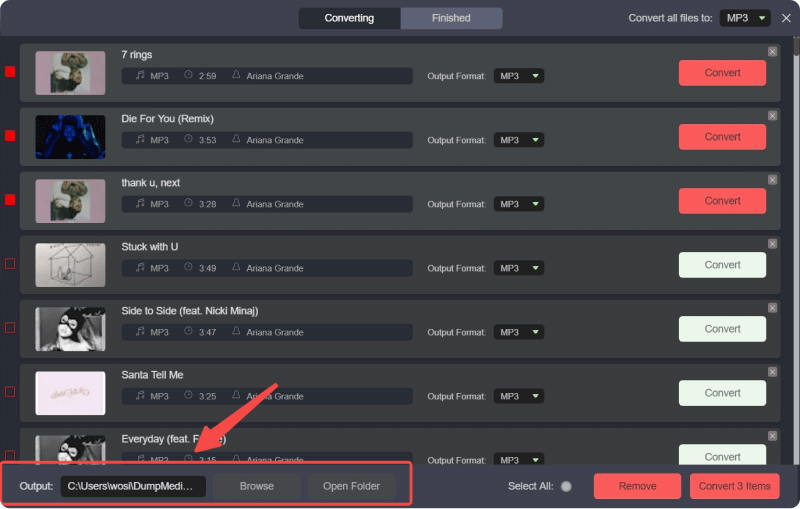Switch to the Converting tab
The width and height of the screenshot is (800, 509).
tap(349, 18)
